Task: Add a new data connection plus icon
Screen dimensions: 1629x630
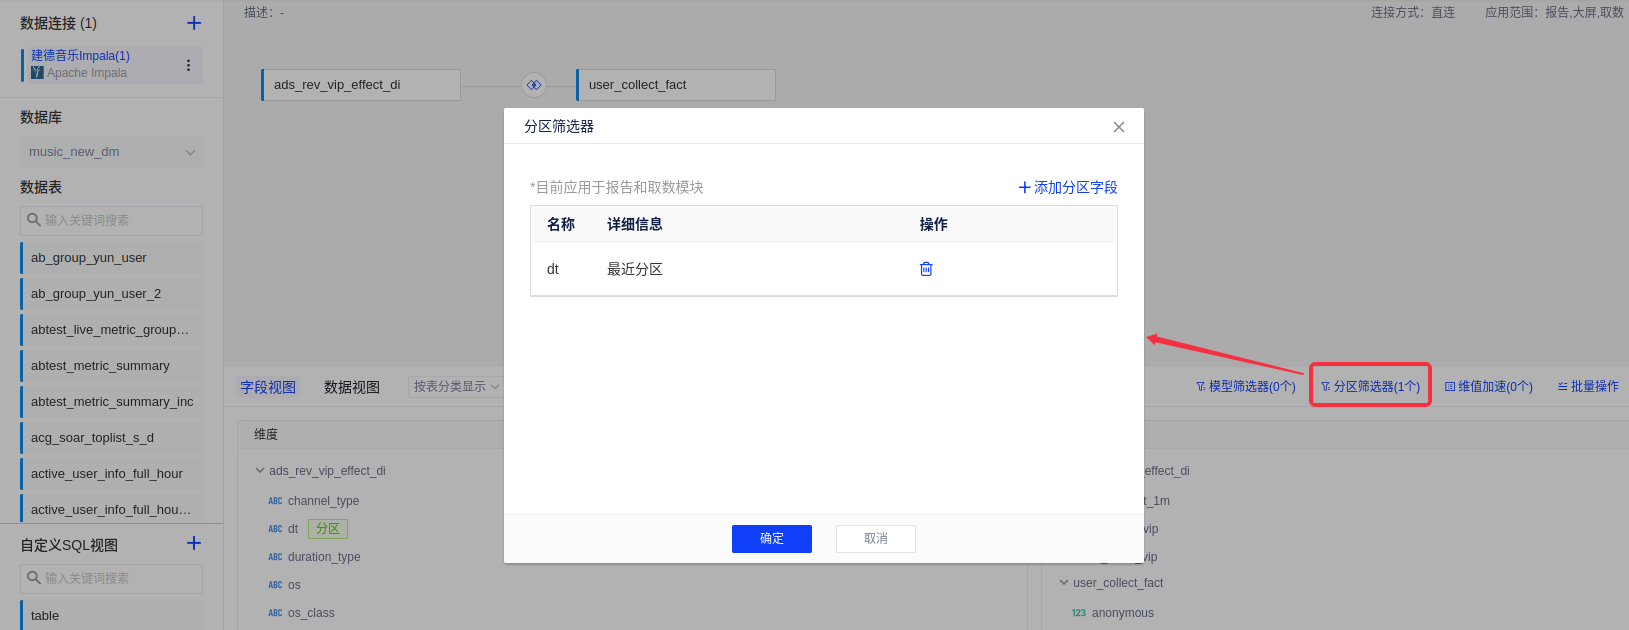Action: [x=194, y=23]
